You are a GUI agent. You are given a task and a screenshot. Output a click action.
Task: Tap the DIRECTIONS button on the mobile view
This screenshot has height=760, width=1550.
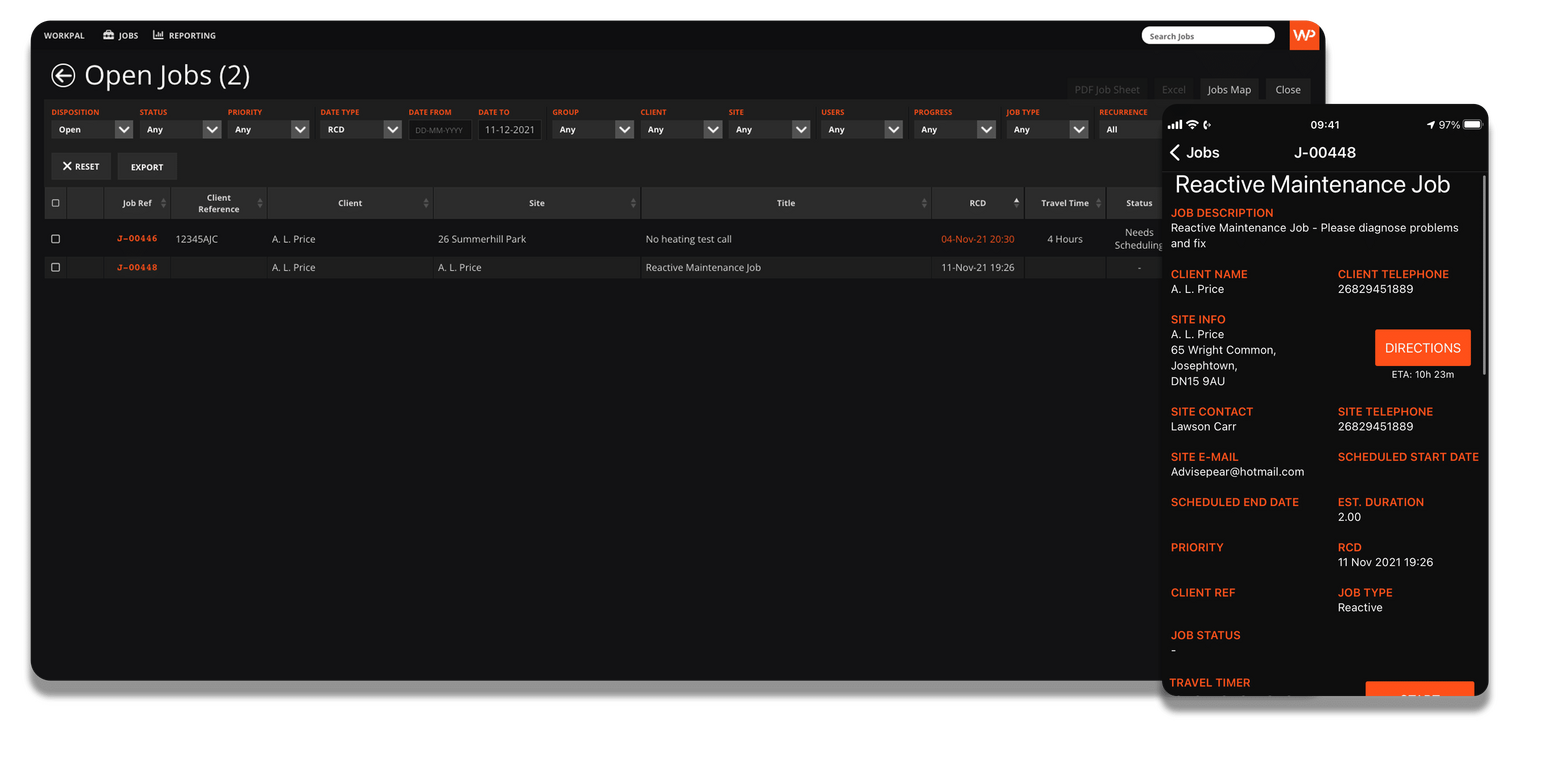click(1422, 347)
